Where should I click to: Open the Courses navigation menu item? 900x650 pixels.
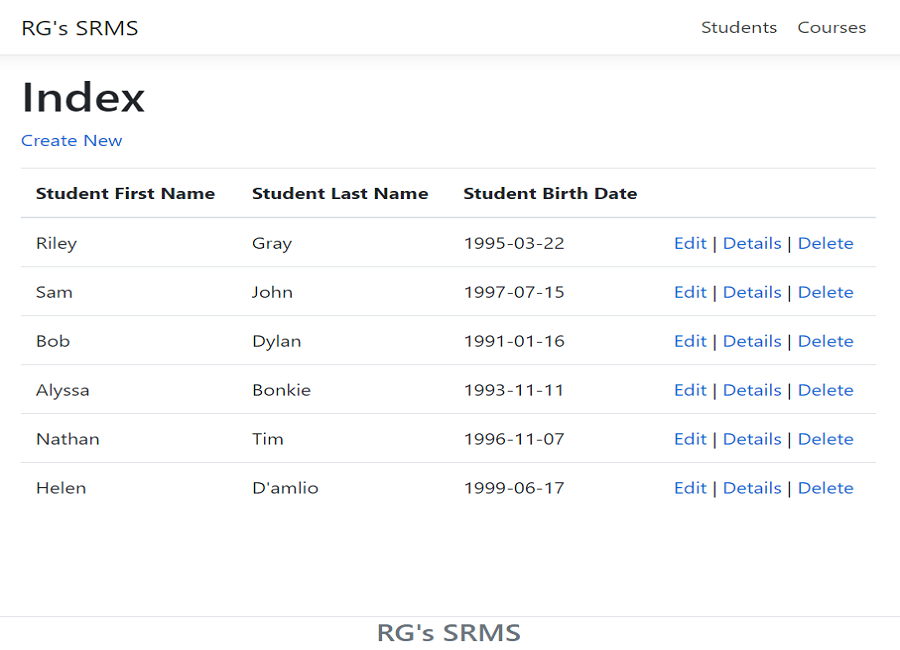coord(831,28)
